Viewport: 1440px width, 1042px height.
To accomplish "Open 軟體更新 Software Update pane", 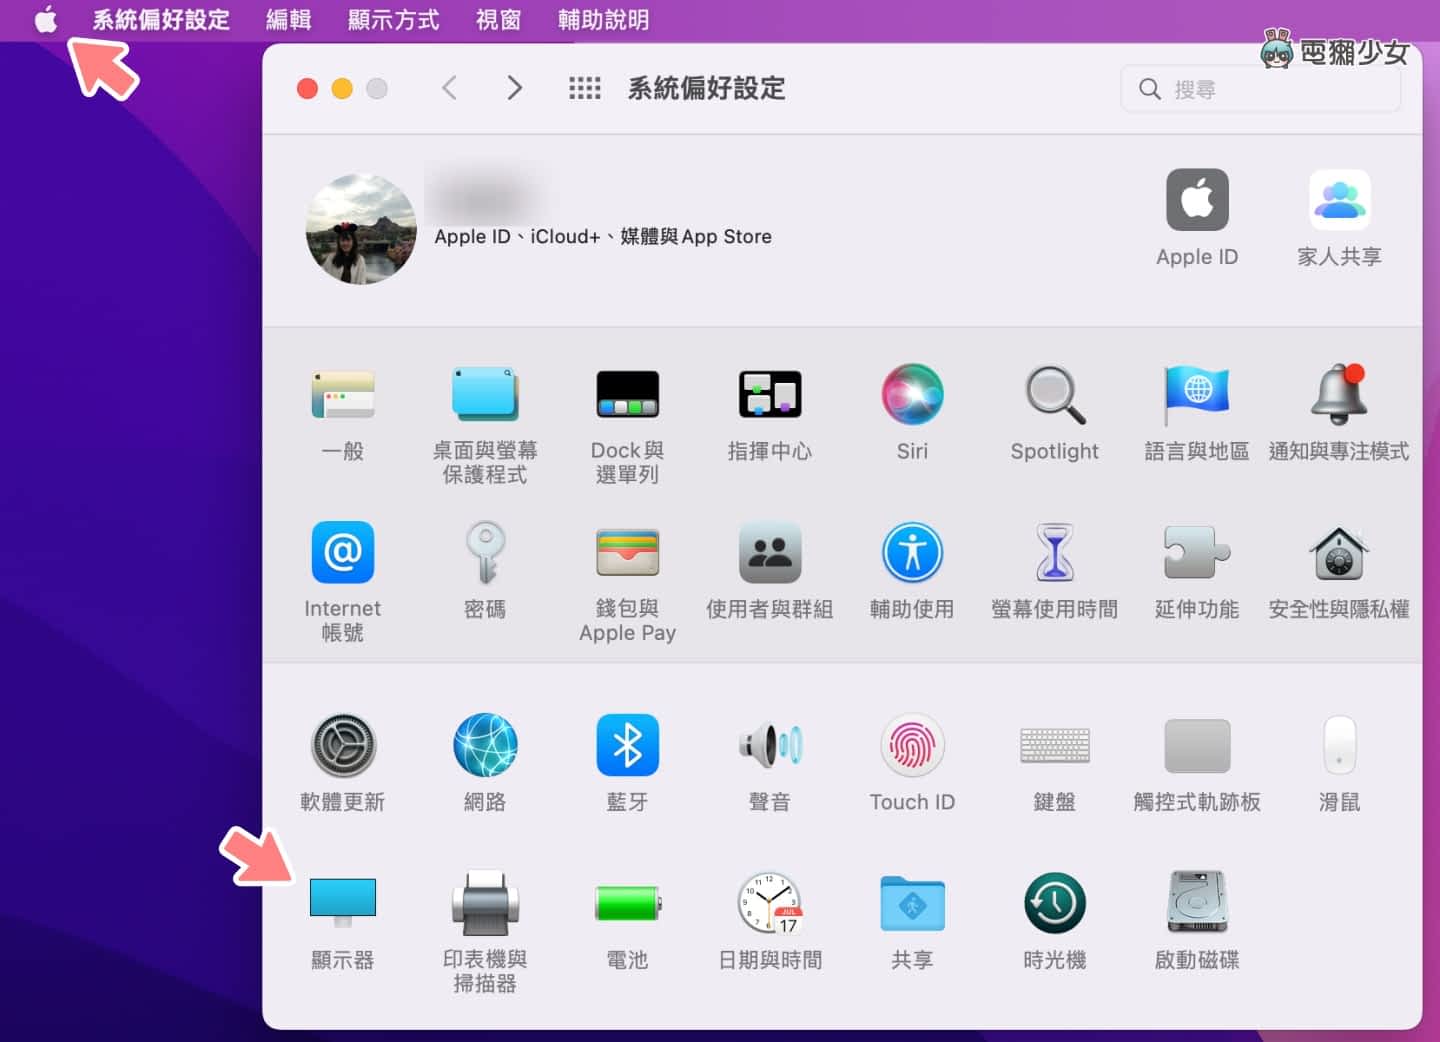I will pyautogui.click(x=343, y=746).
